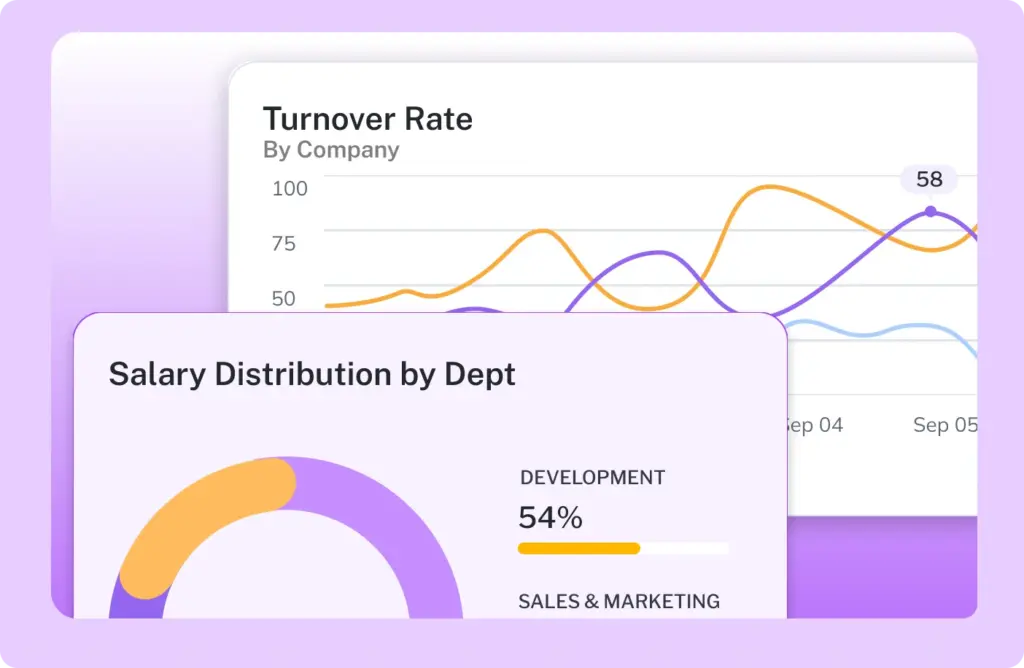Select the "By Company" subtitle text
Viewport: 1024px width, 668px height.
click(x=331, y=150)
